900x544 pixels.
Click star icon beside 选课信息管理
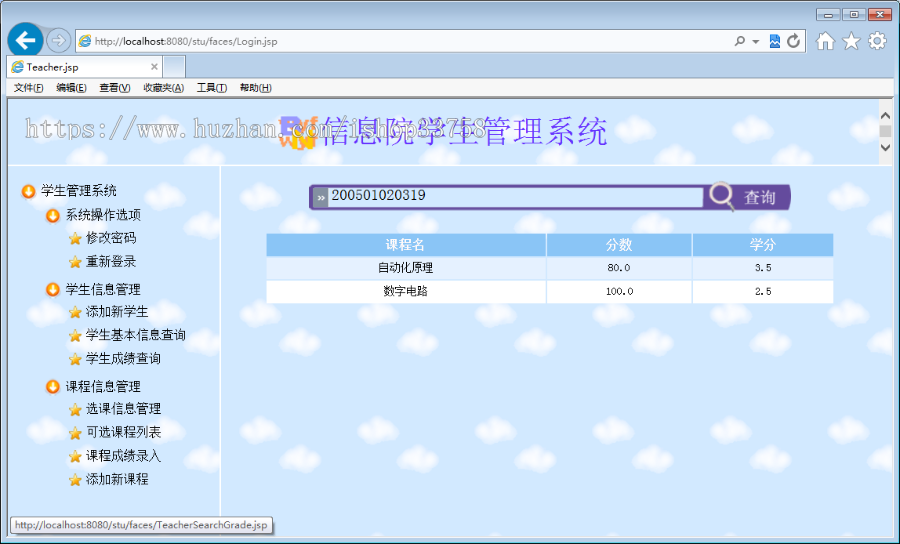click(x=75, y=410)
